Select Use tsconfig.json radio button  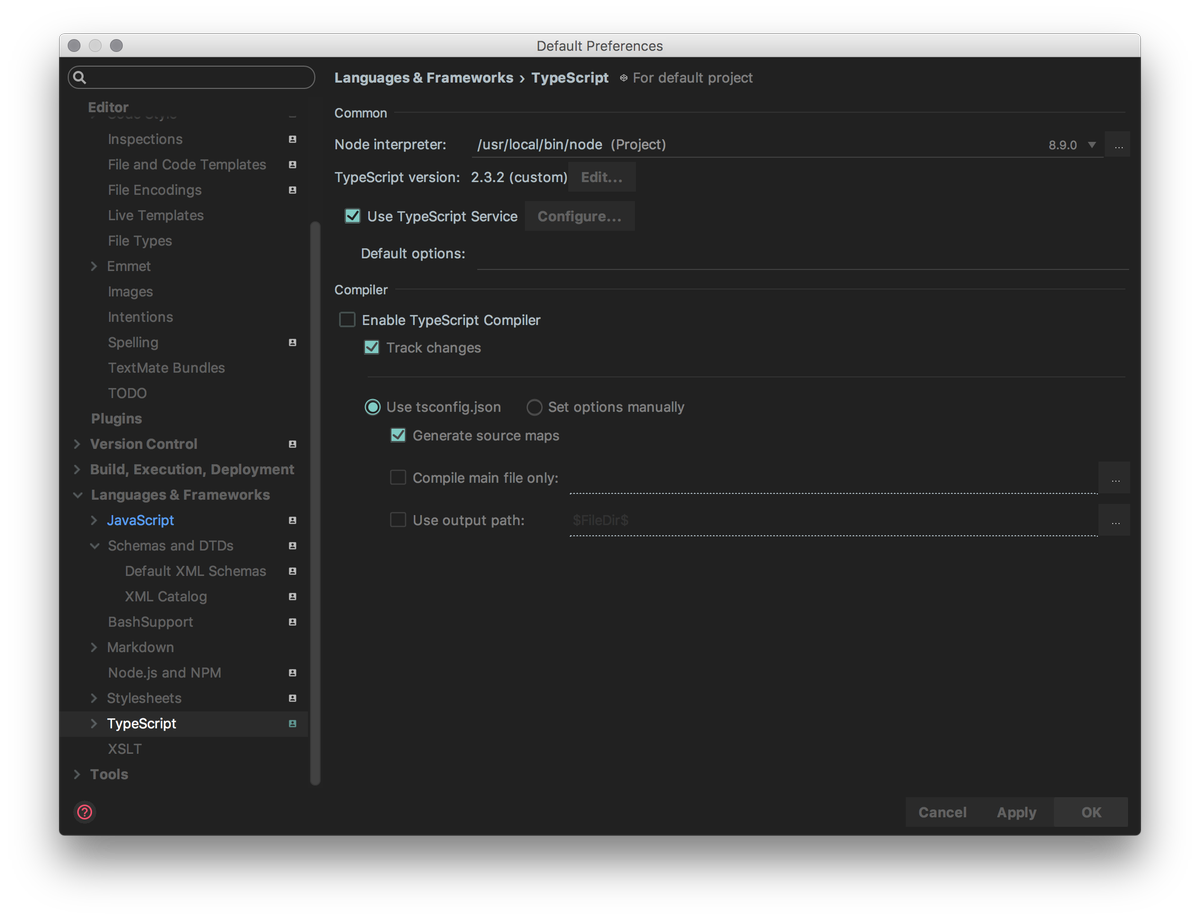[372, 407]
